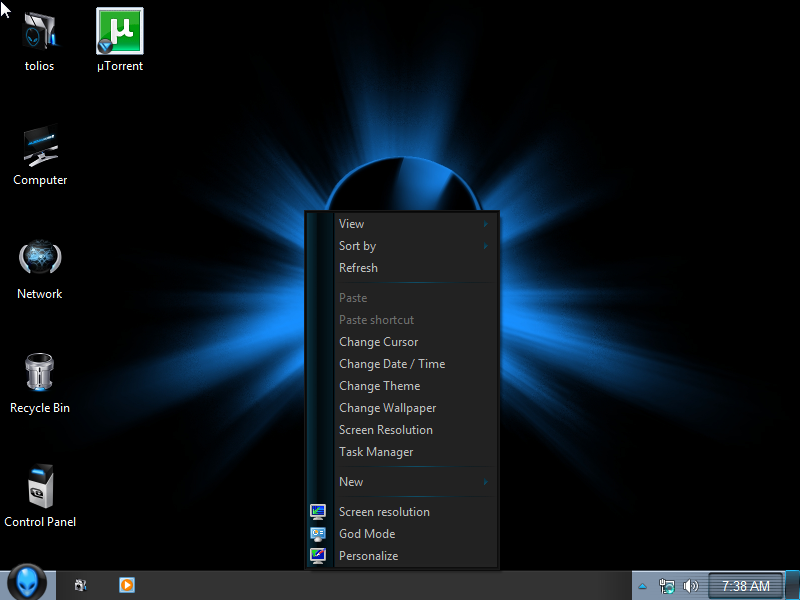Click the taskbar clock showing 7:38 AM
800x600 pixels.
click(x=746, y=586)
